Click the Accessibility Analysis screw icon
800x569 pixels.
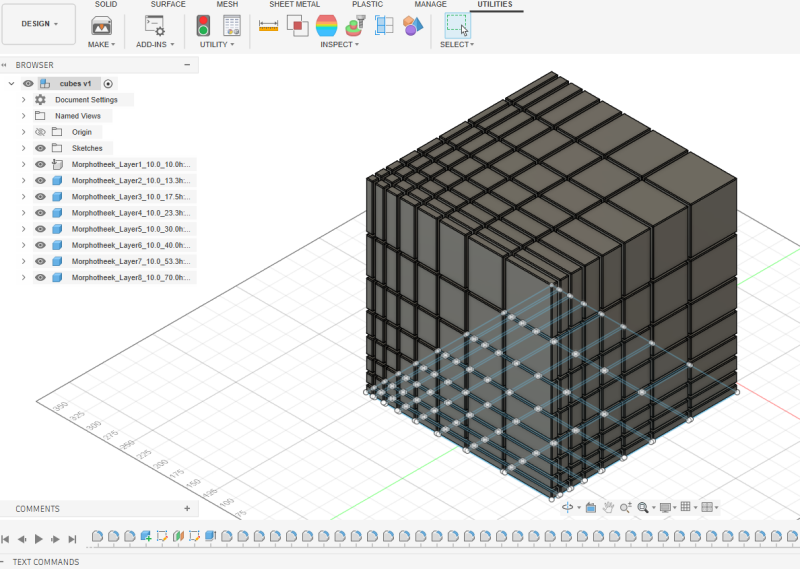point(356,26)
